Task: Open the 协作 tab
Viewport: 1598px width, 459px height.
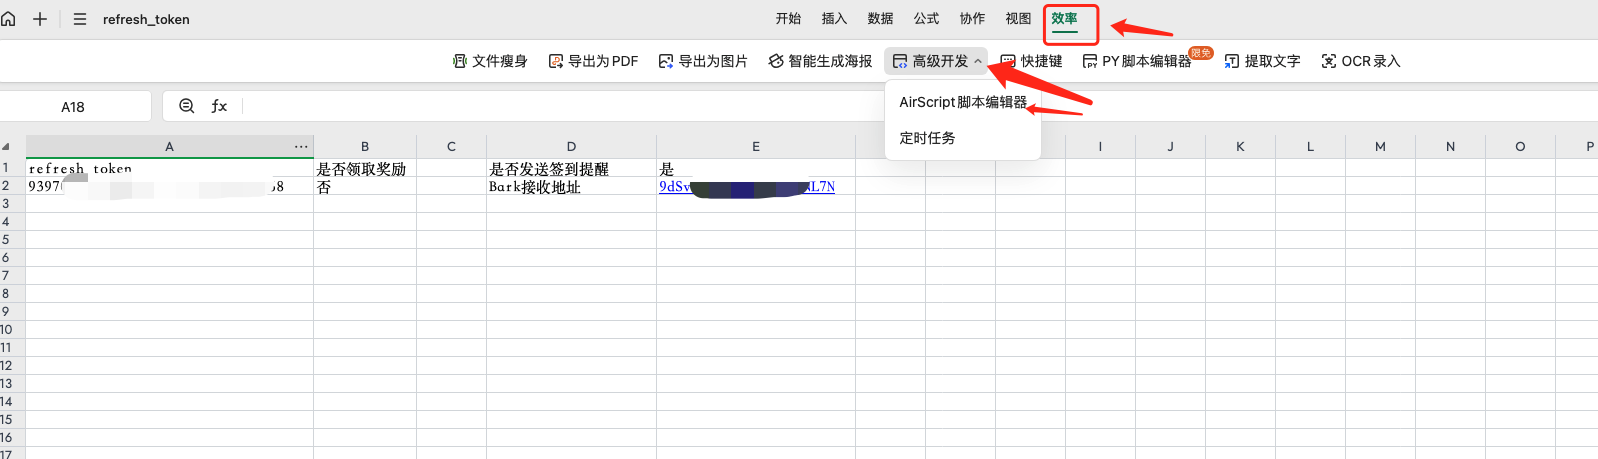Action: click(x=972, y=19)
